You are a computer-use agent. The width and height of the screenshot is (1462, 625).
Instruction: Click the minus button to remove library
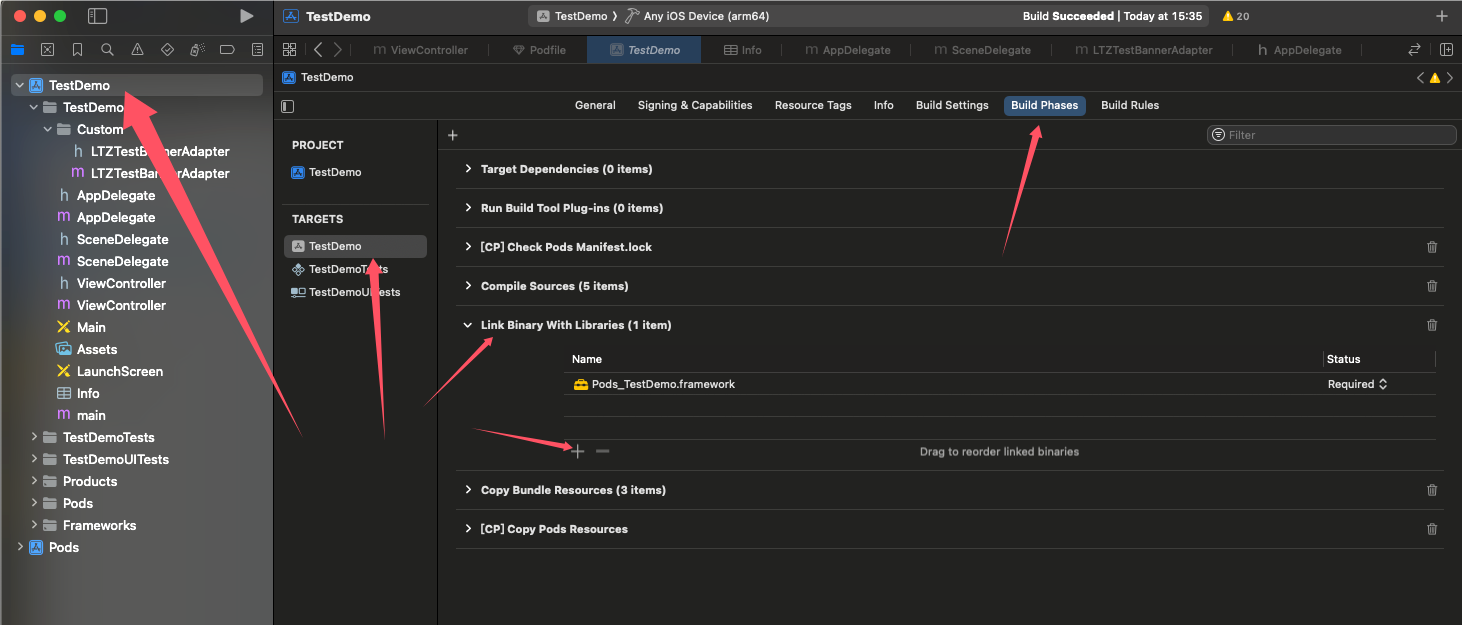(x=602, y=451)
